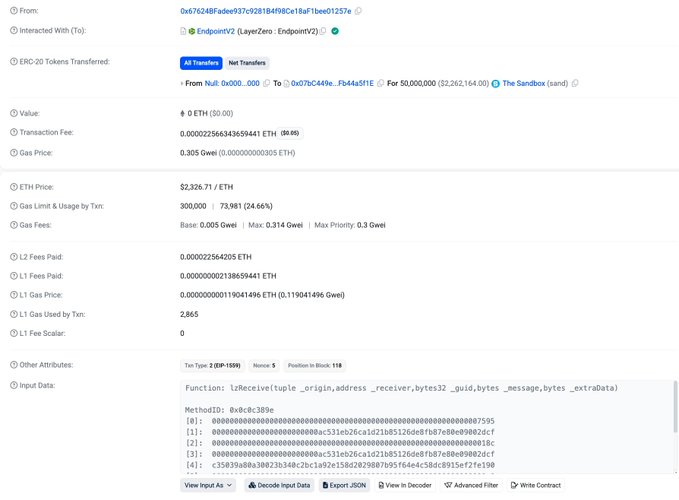Click the Txn Type 2 (EIP-1559) badge
The height and width of the screenshot is (500, 679).
click(x=212, y=365)
